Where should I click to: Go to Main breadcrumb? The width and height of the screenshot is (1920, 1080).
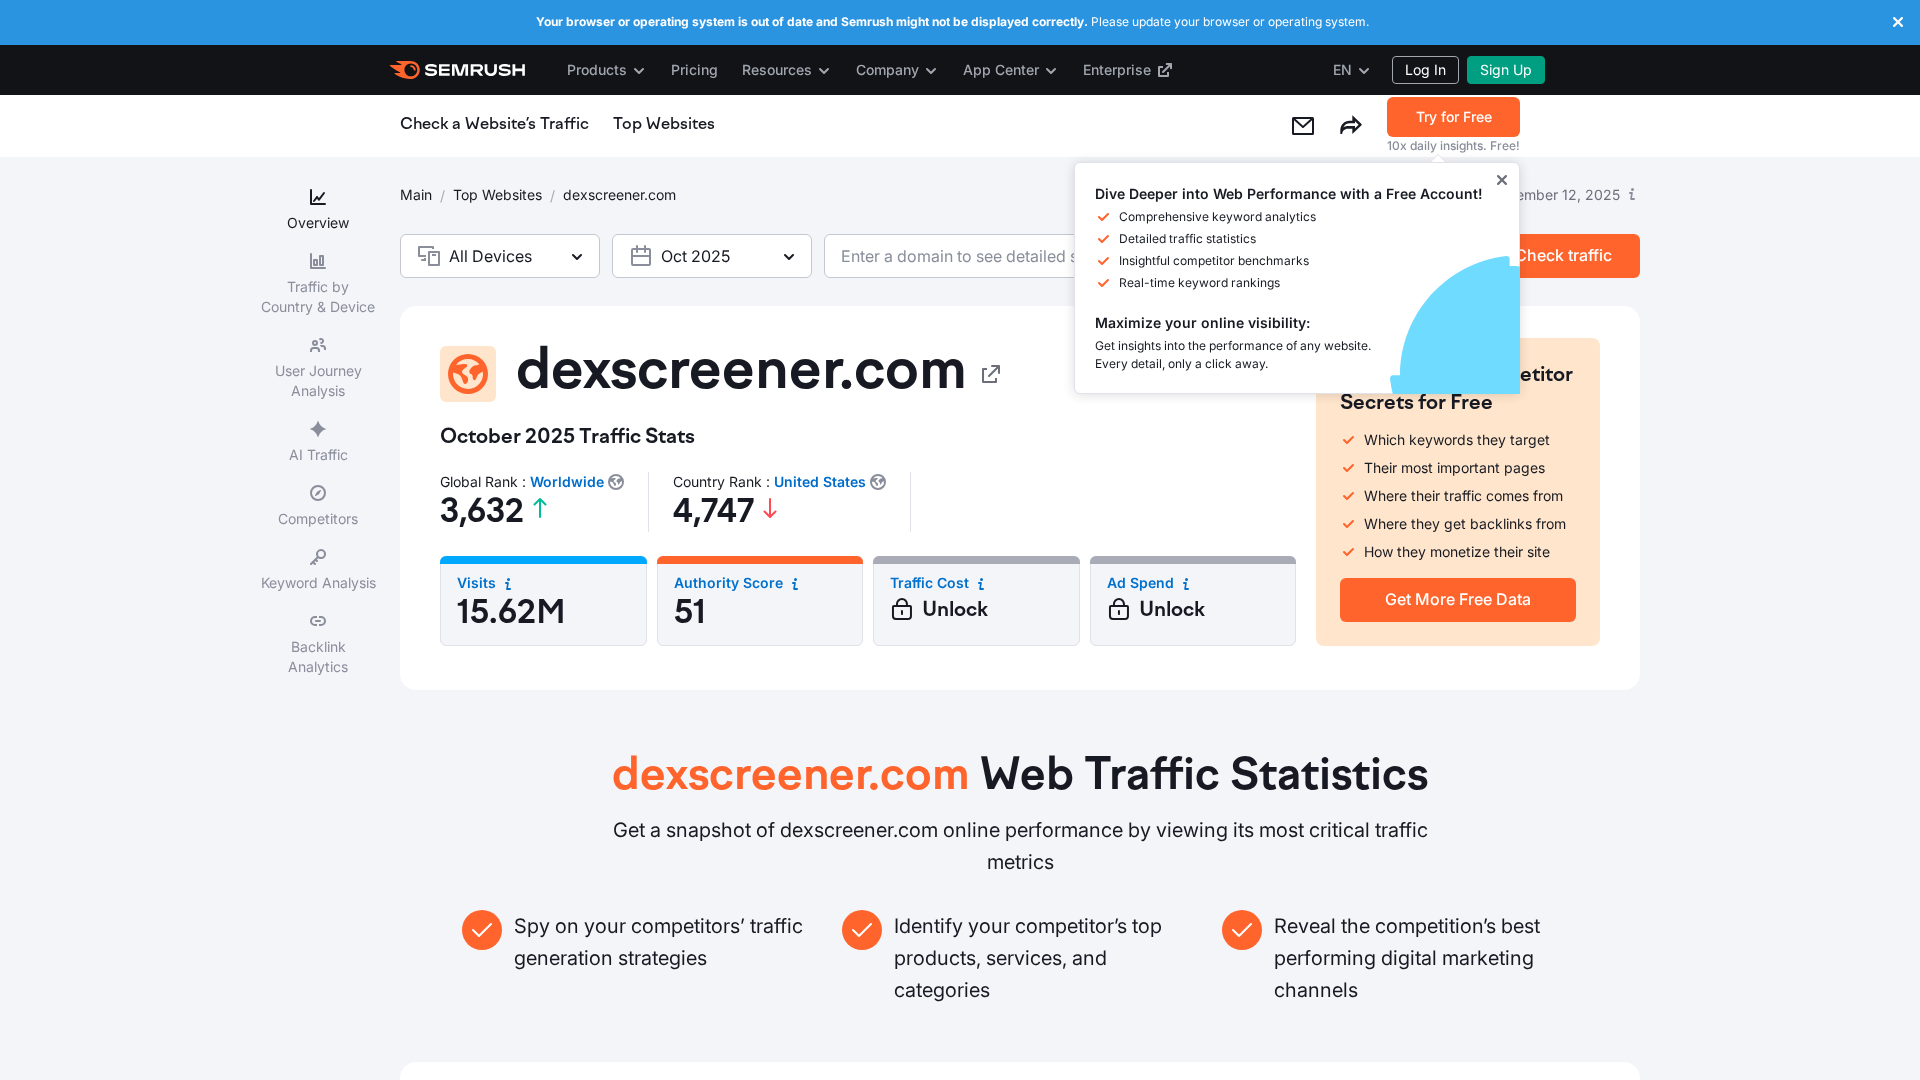tap(416, 195)
